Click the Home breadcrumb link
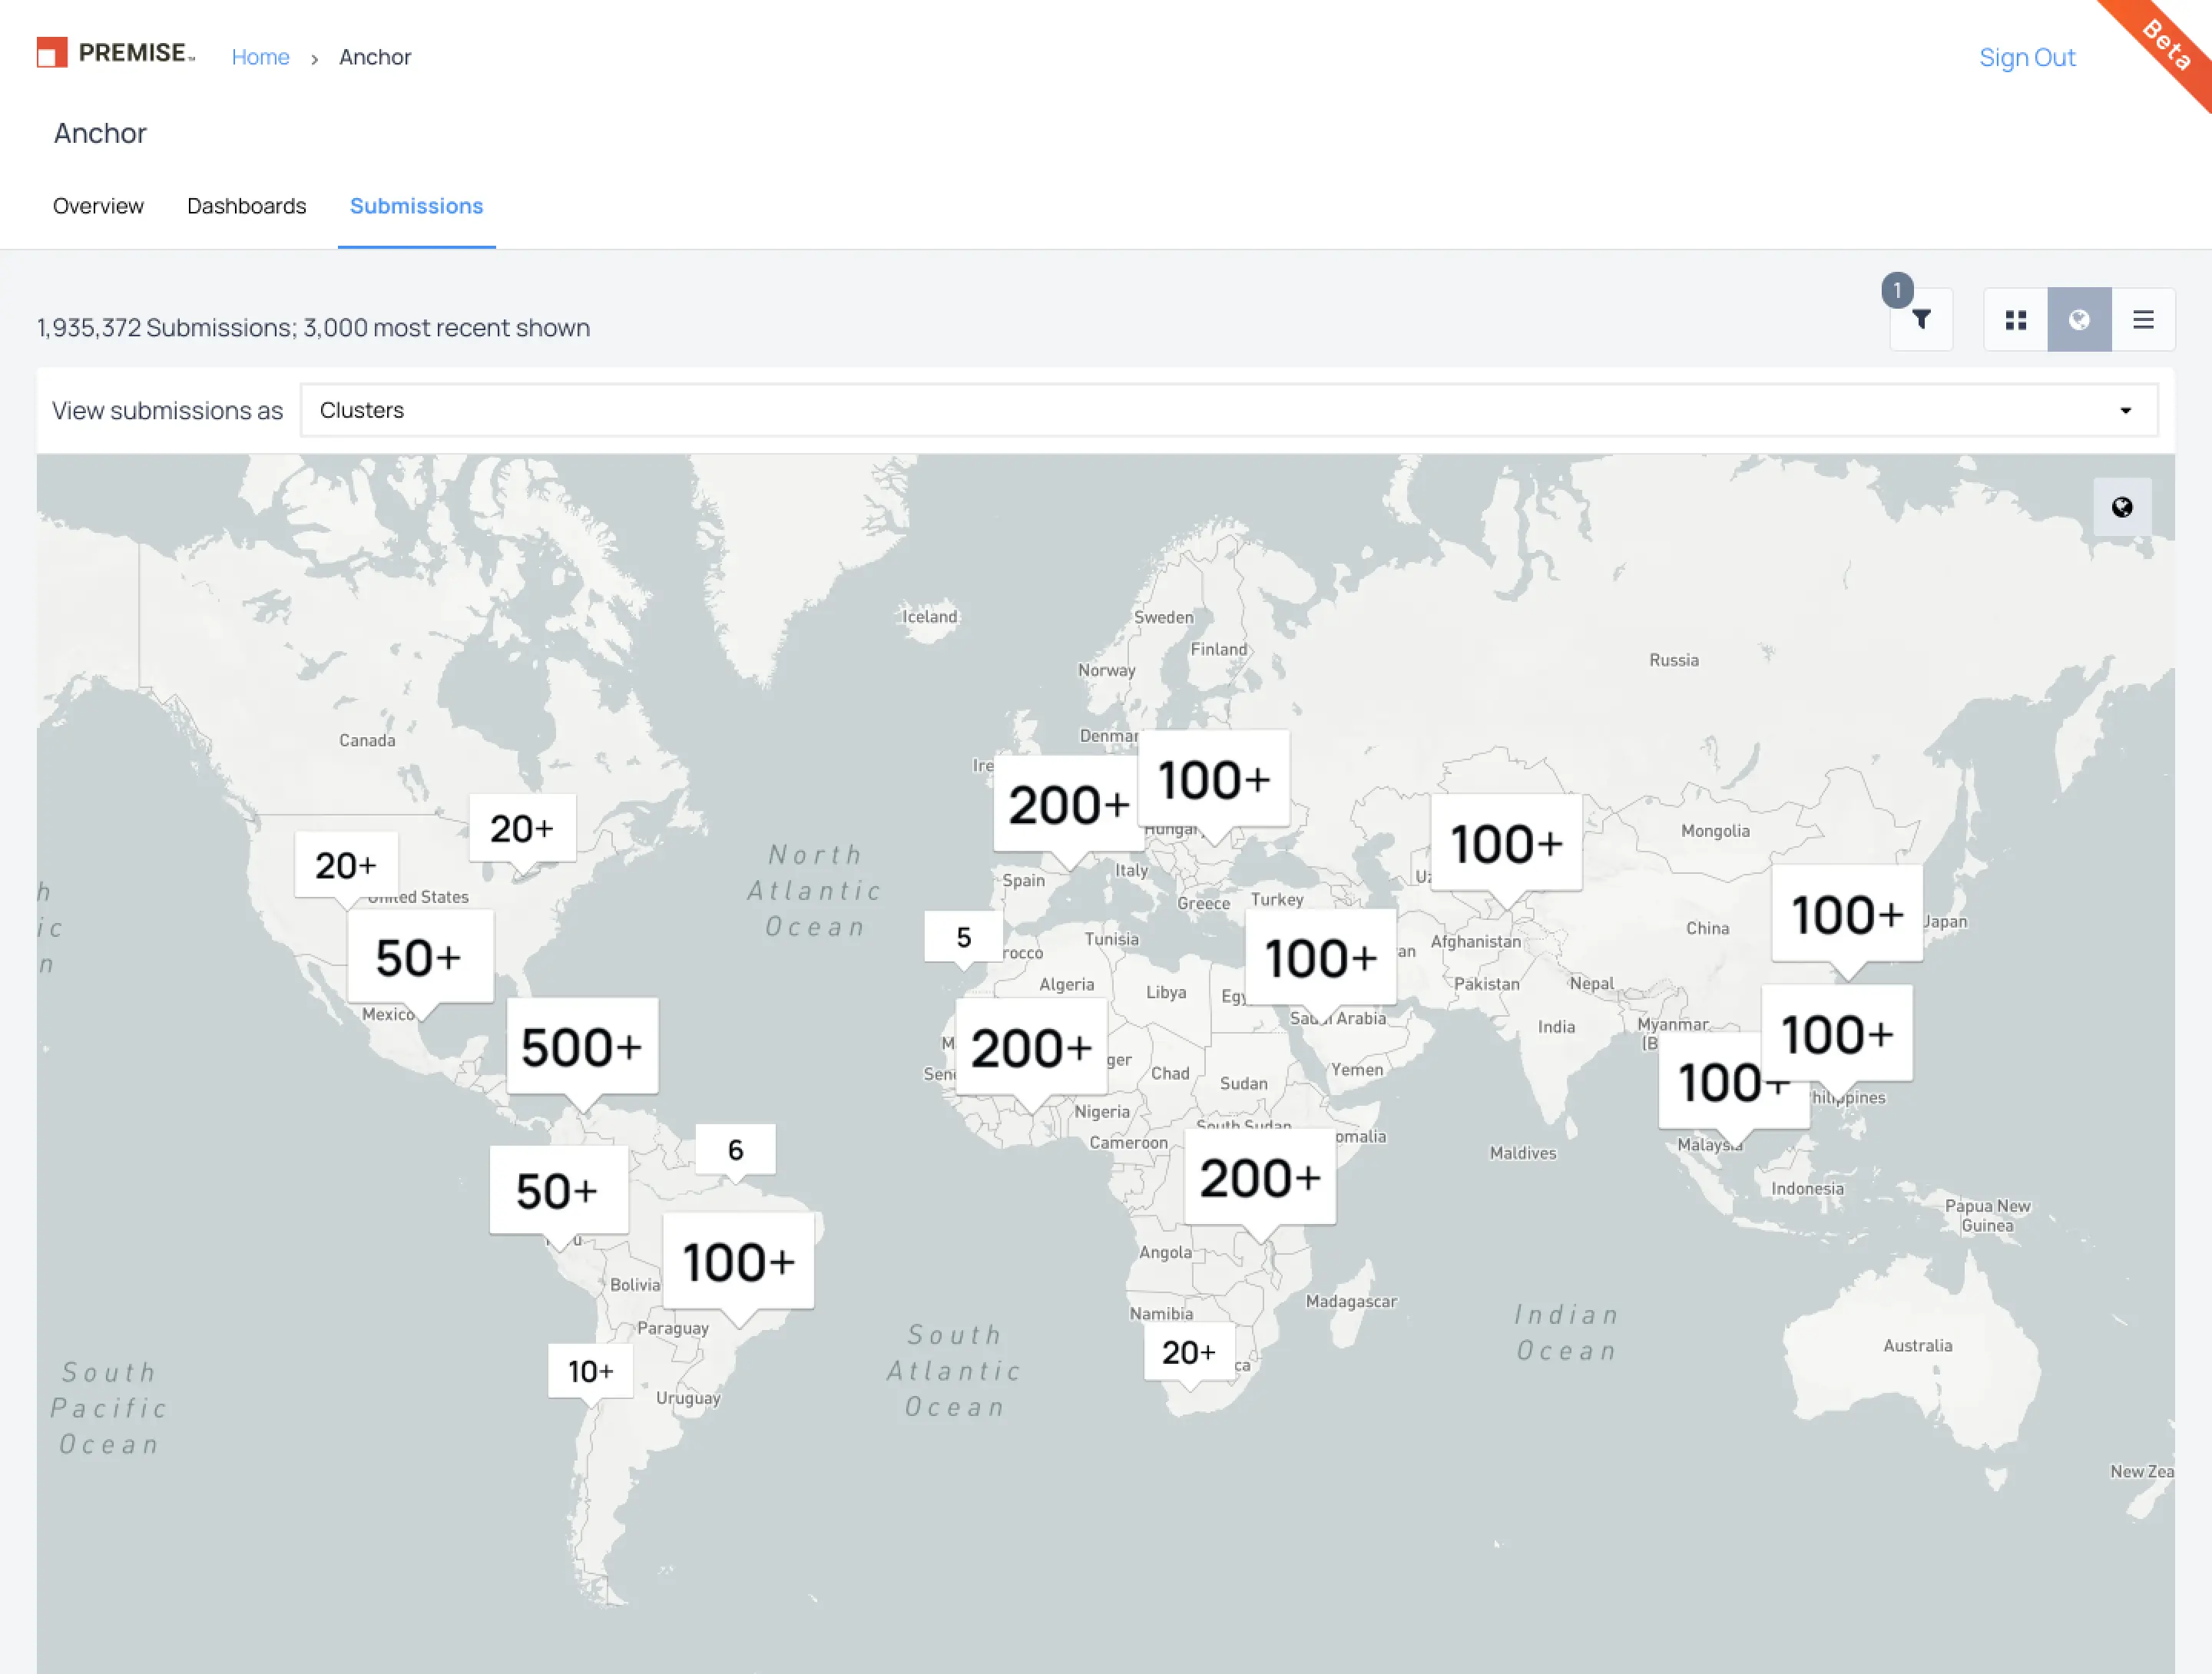This screenshot has width=2212, height=1674. click(x=260, y=57)
